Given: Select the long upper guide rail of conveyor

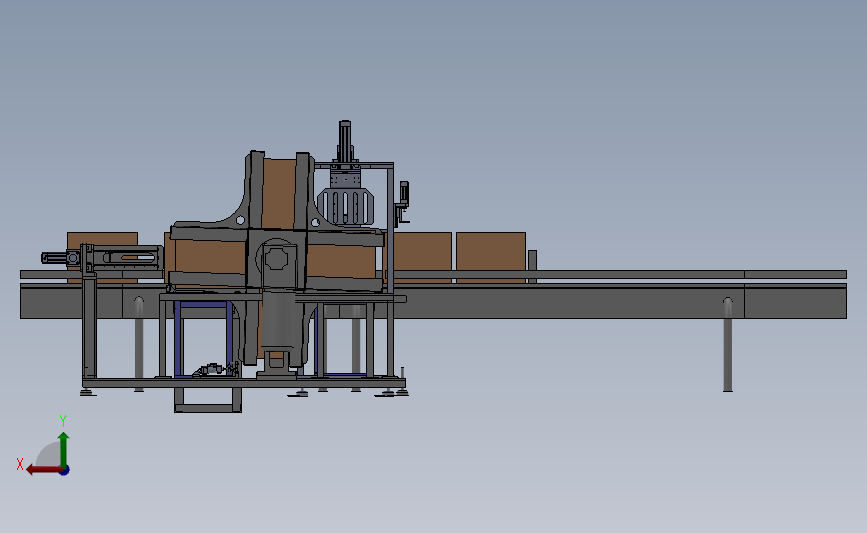Looking at the screenshot, I should 433,274.
